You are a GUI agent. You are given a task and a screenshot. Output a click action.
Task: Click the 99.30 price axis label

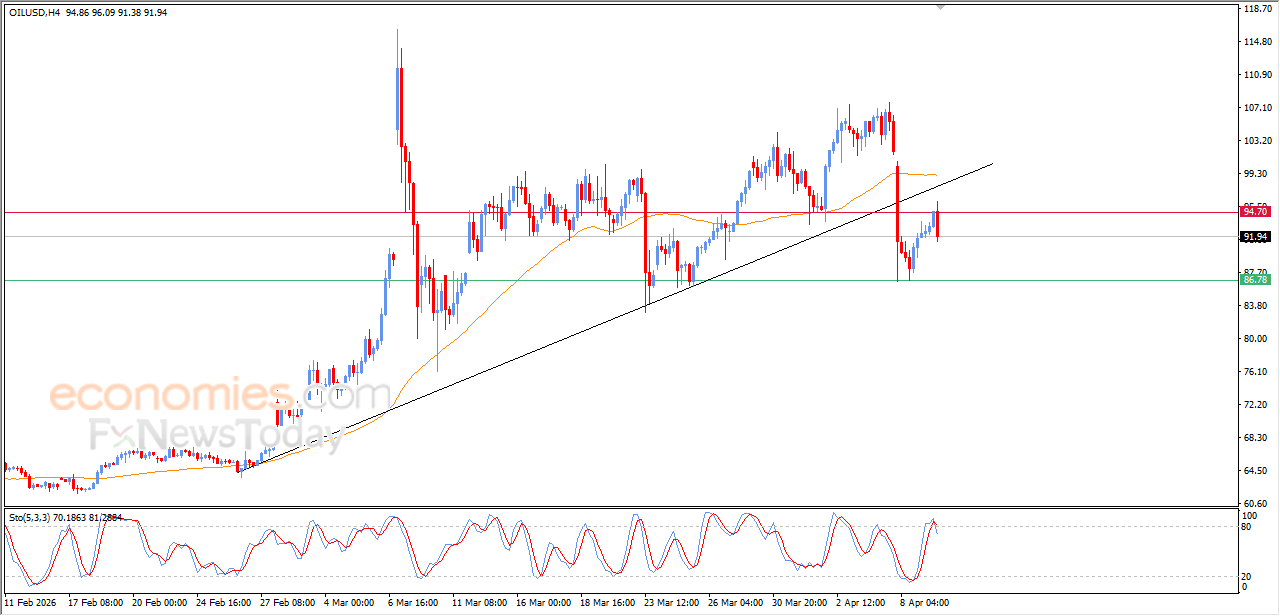(x=1254, y=174)
